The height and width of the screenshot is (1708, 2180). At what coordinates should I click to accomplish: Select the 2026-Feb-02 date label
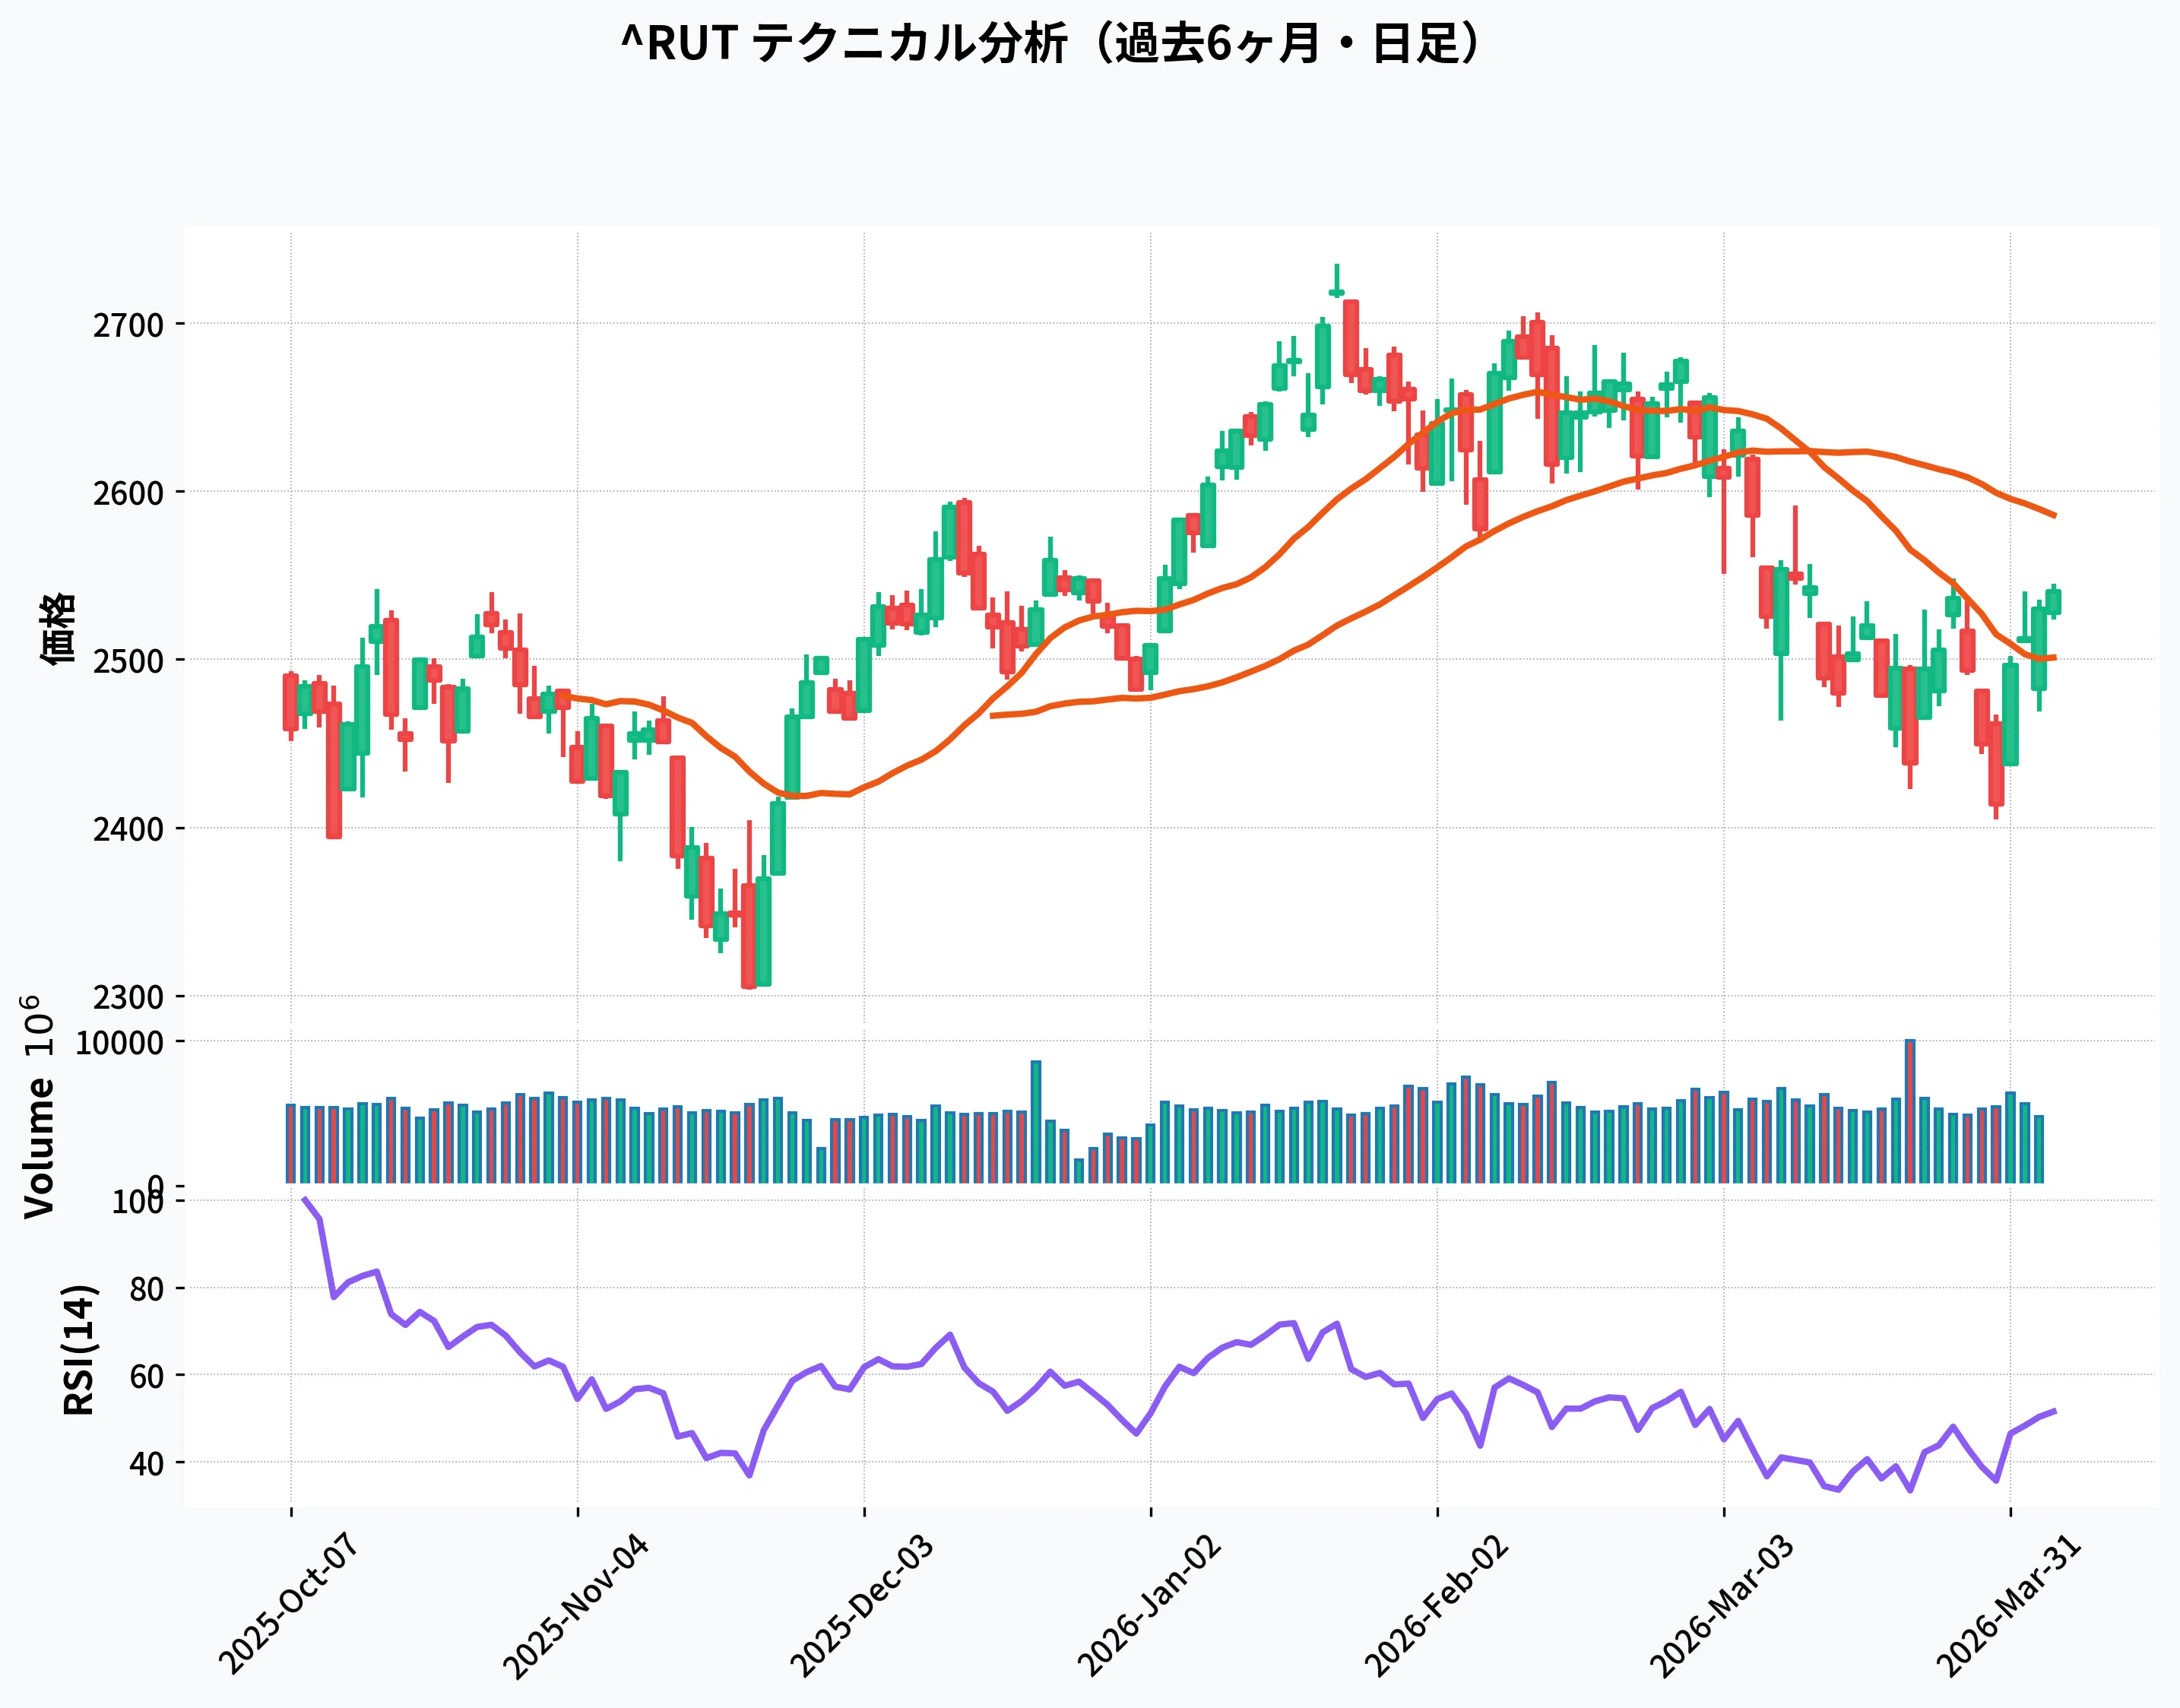click(x=1436, y=1604)
